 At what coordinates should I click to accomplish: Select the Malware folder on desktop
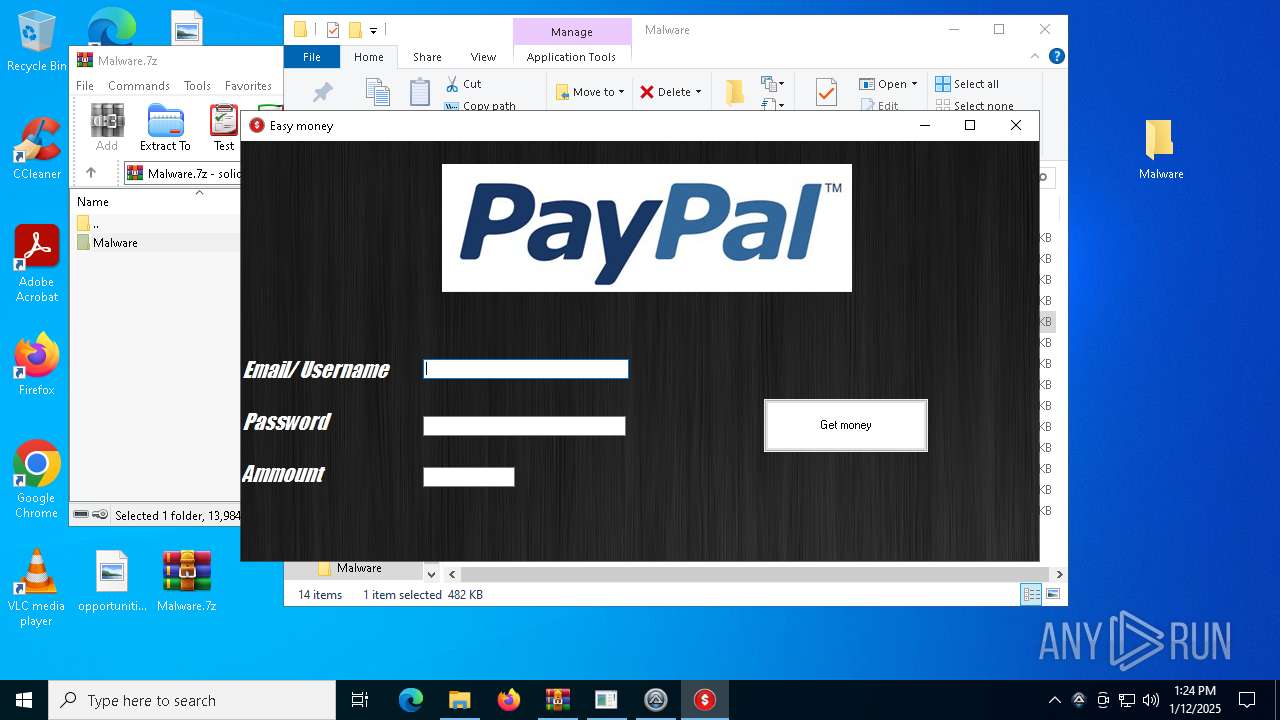[x=1160, y=150]
